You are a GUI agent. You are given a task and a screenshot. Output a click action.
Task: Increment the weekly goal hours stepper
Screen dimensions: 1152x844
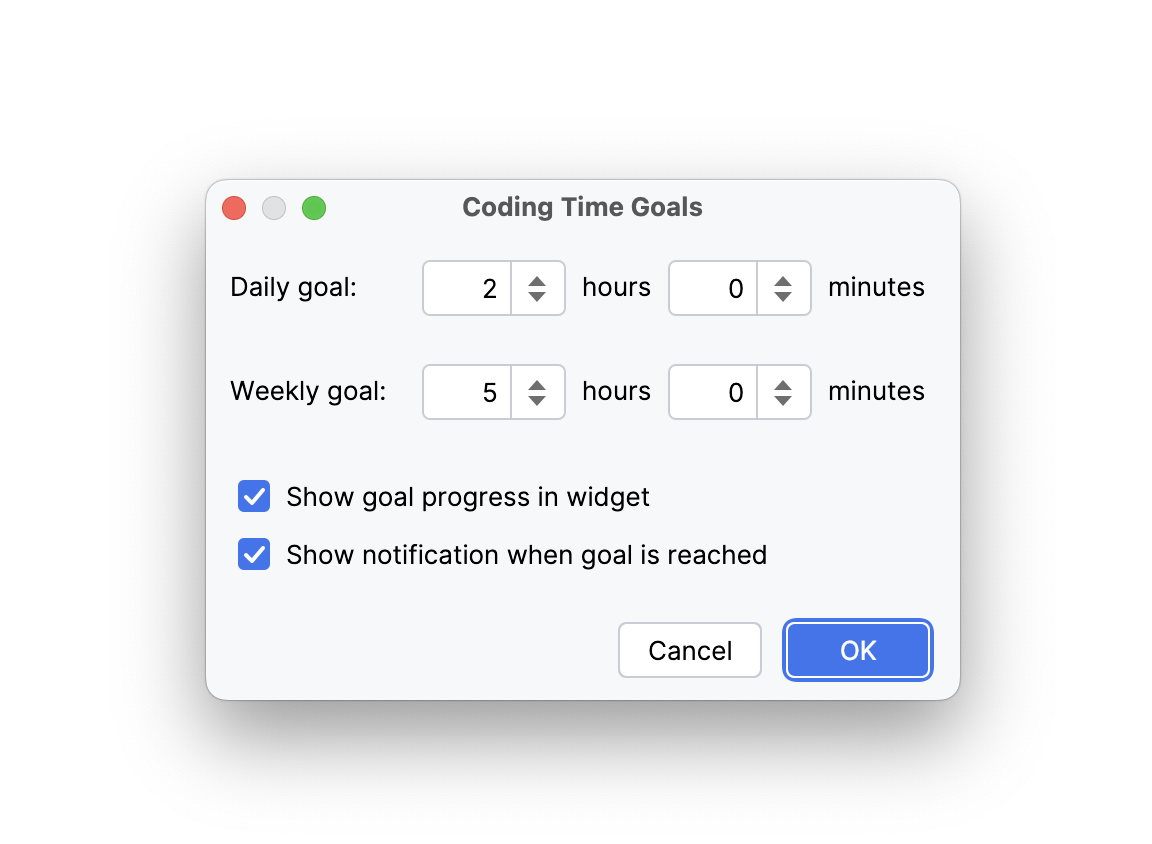(538, 385)
